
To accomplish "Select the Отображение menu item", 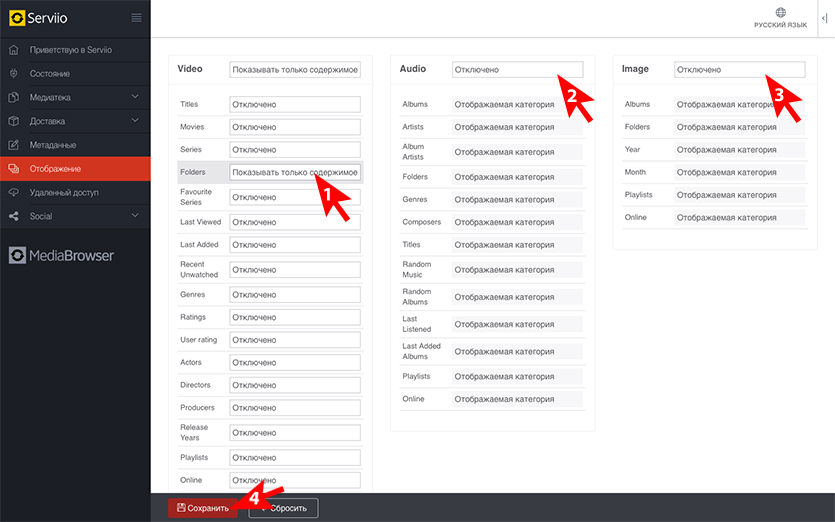I will coord(75,169).
